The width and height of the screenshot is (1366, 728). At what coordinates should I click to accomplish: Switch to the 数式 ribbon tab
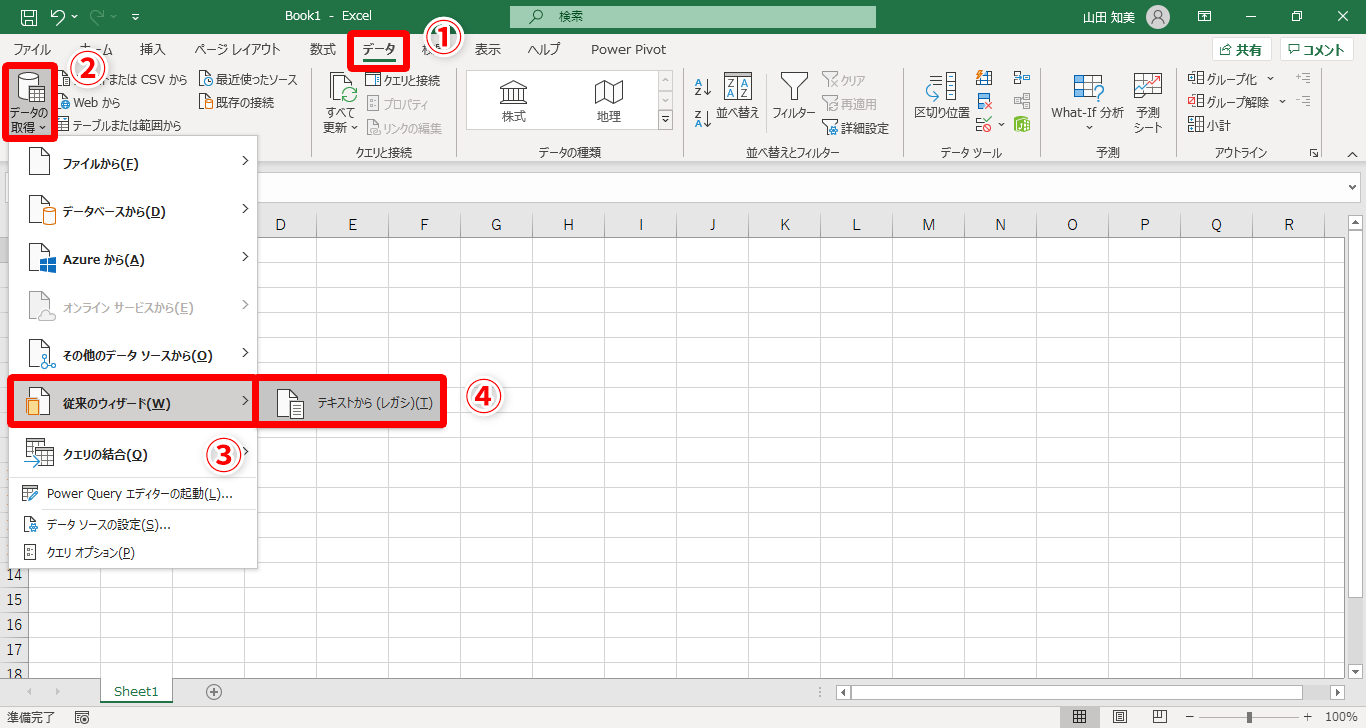pyautogui.click(x=322, y=49)
